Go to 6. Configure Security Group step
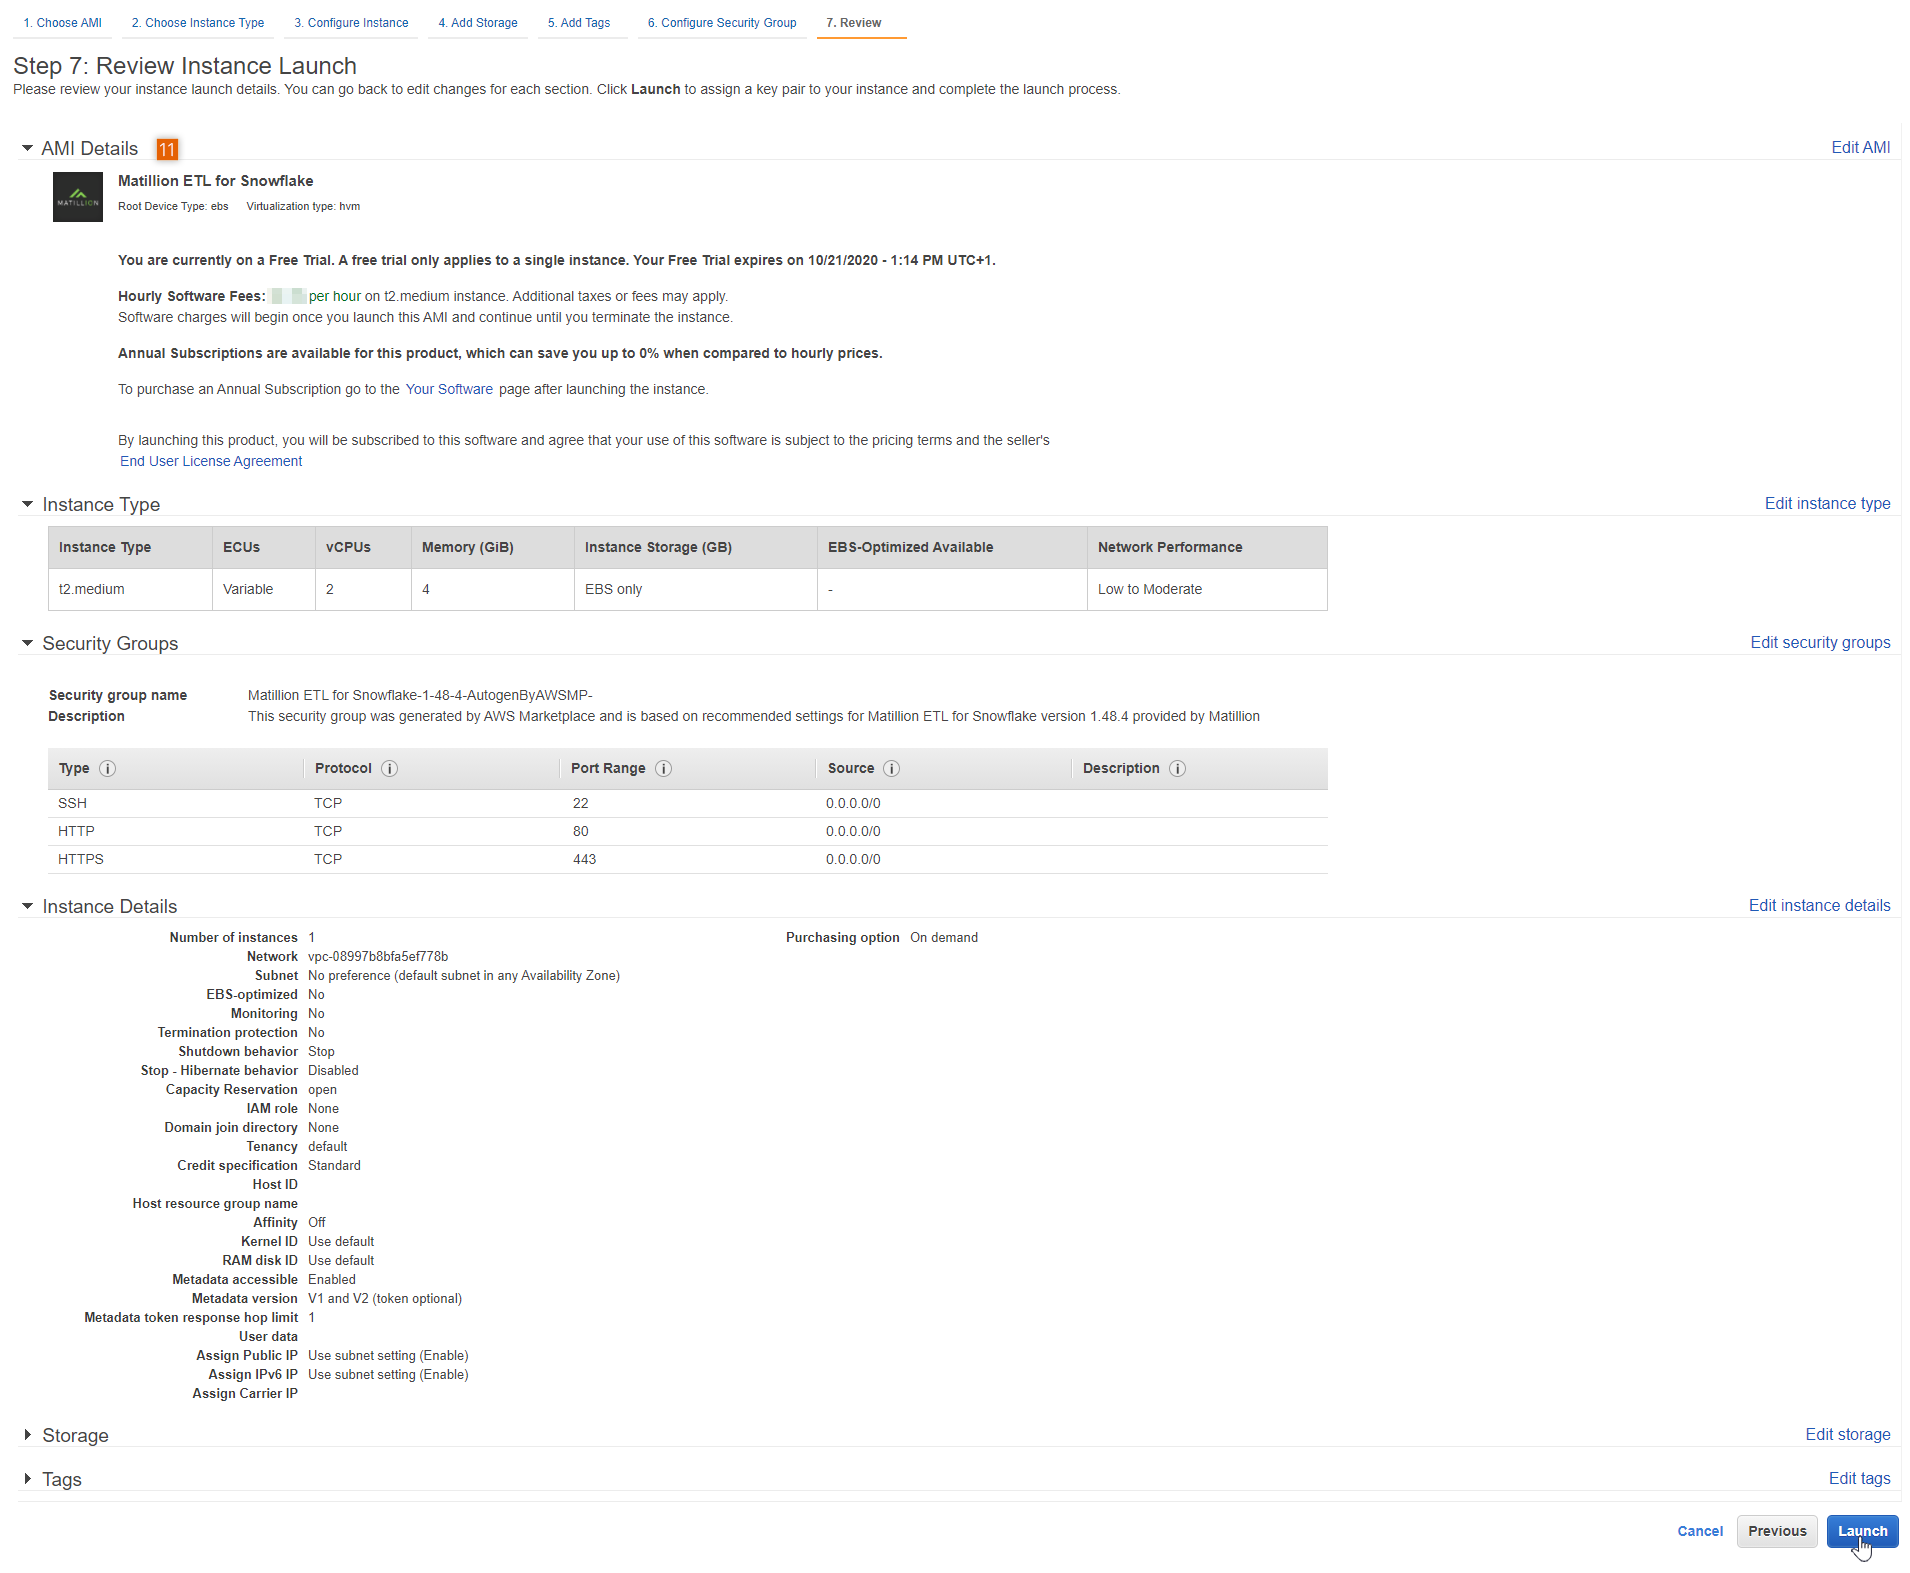Viewport: 1910px width, 1573px height. pos(722,23)
